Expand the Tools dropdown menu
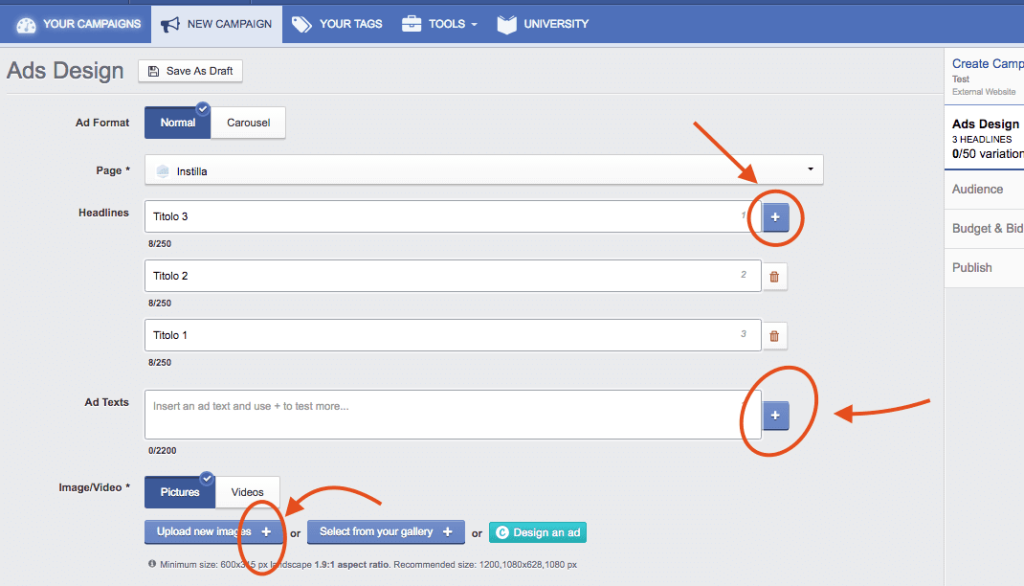 click(x=440, y=24)
